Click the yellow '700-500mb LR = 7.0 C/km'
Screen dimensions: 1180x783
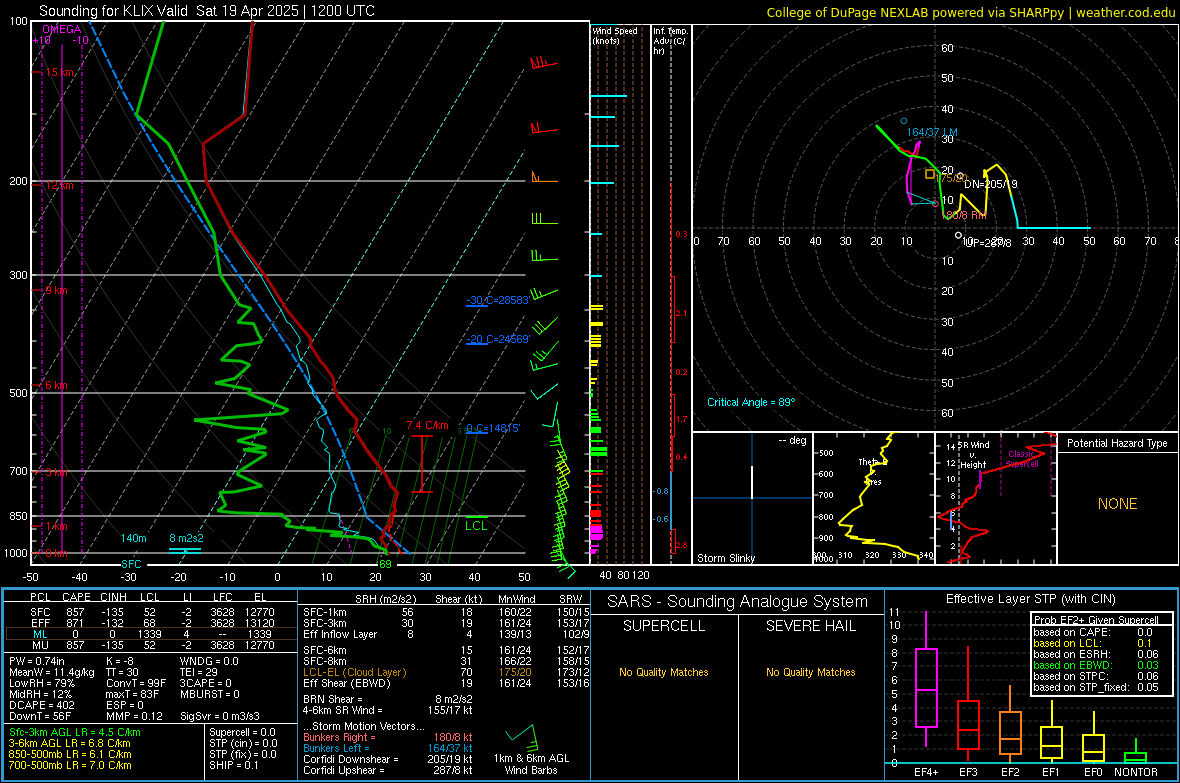coord(70,765)
